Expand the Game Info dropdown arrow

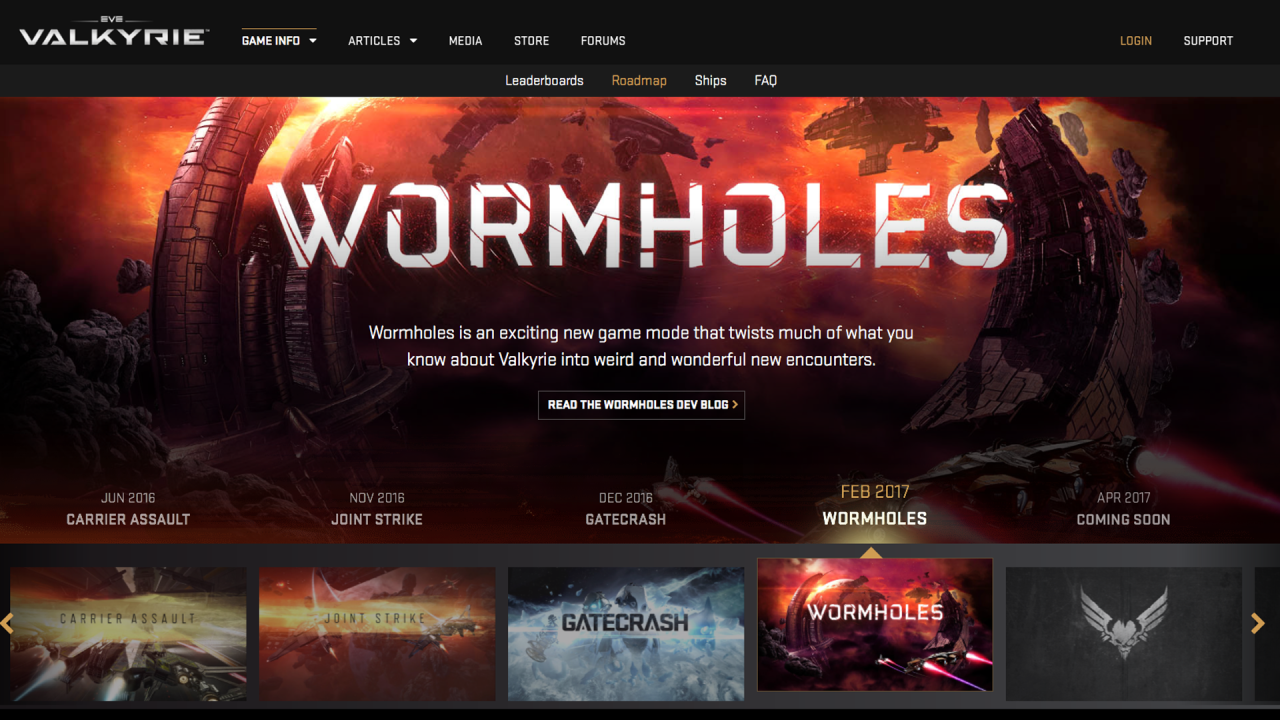click(313, 41)
